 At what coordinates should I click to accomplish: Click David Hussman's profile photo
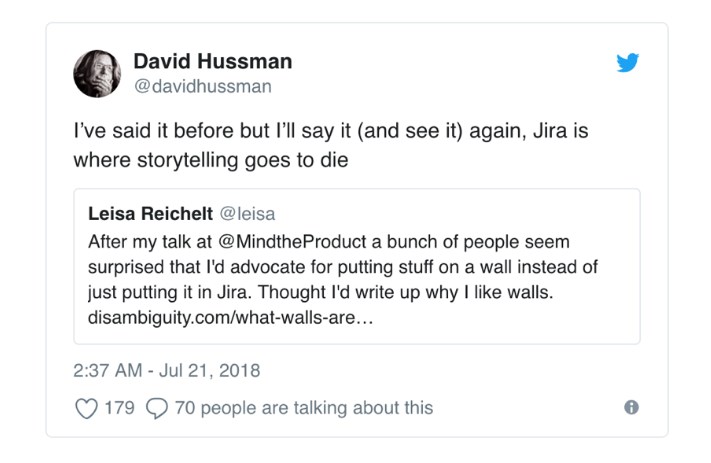(x=97, y=73)
